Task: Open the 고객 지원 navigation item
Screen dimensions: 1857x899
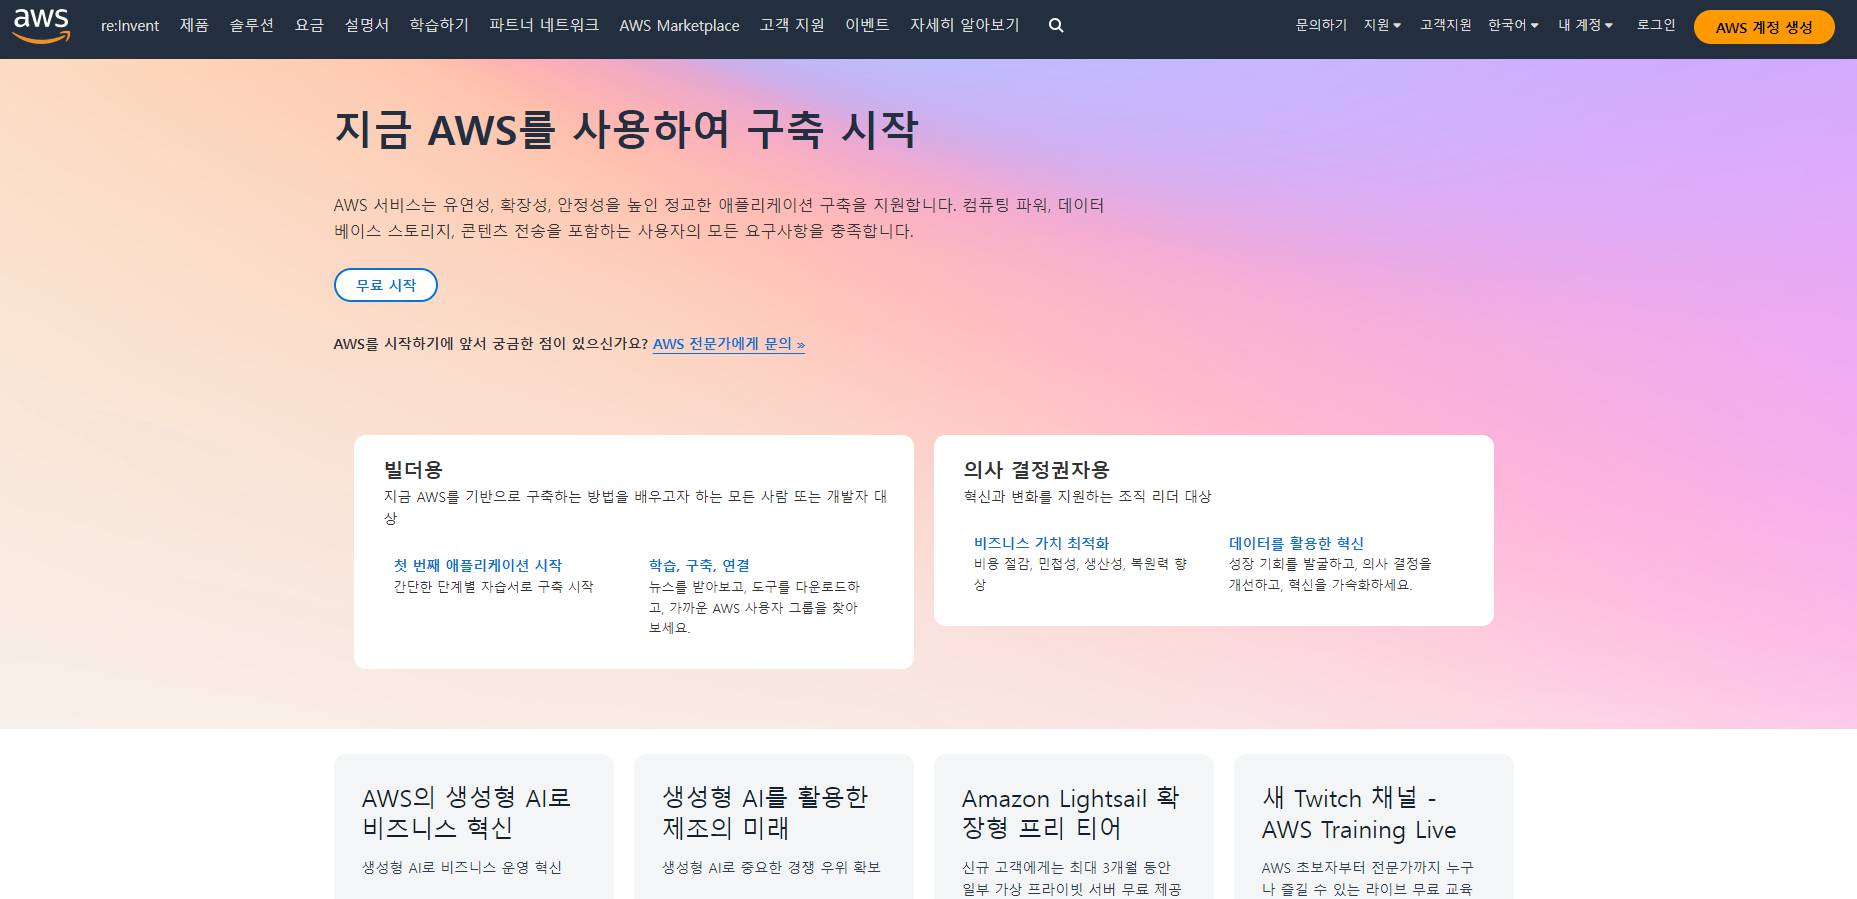Action: tap(792, 26)
